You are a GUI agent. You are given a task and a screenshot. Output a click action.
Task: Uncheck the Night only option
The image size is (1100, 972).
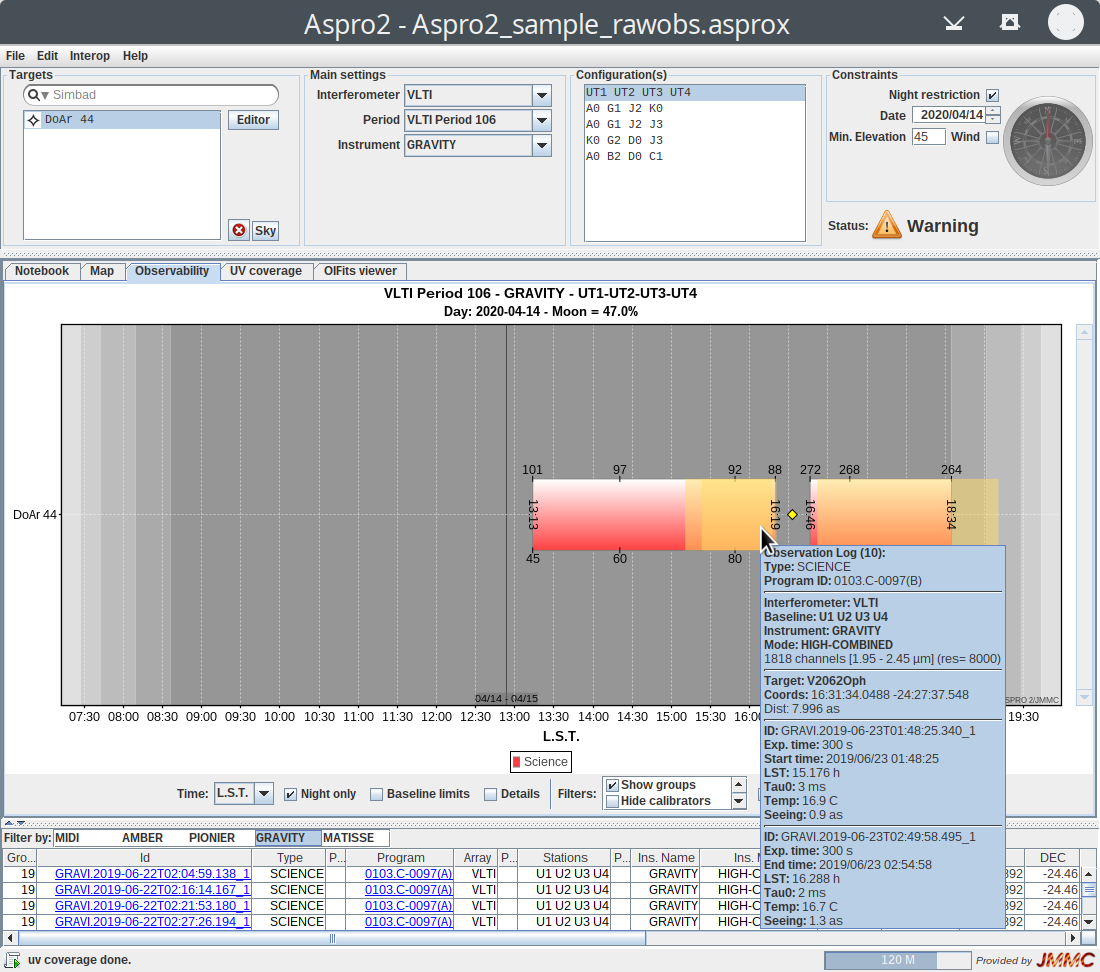pos(290,795)
